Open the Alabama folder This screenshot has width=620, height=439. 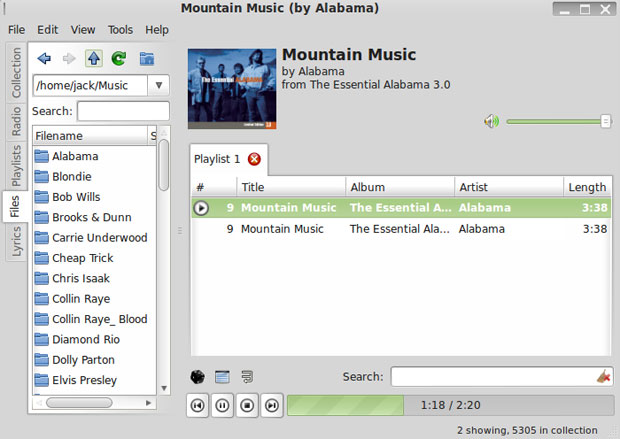75,156
